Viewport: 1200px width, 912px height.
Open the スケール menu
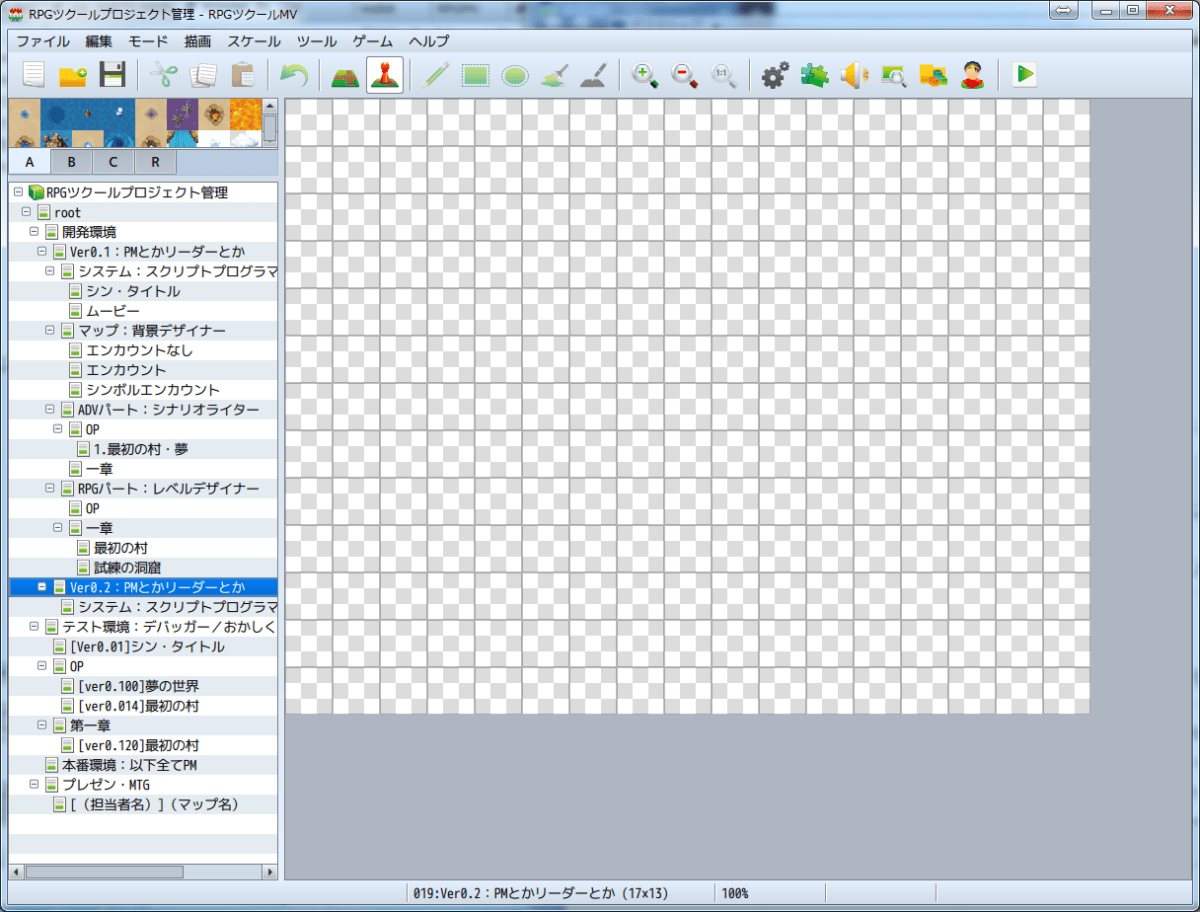tap(254, 41)
